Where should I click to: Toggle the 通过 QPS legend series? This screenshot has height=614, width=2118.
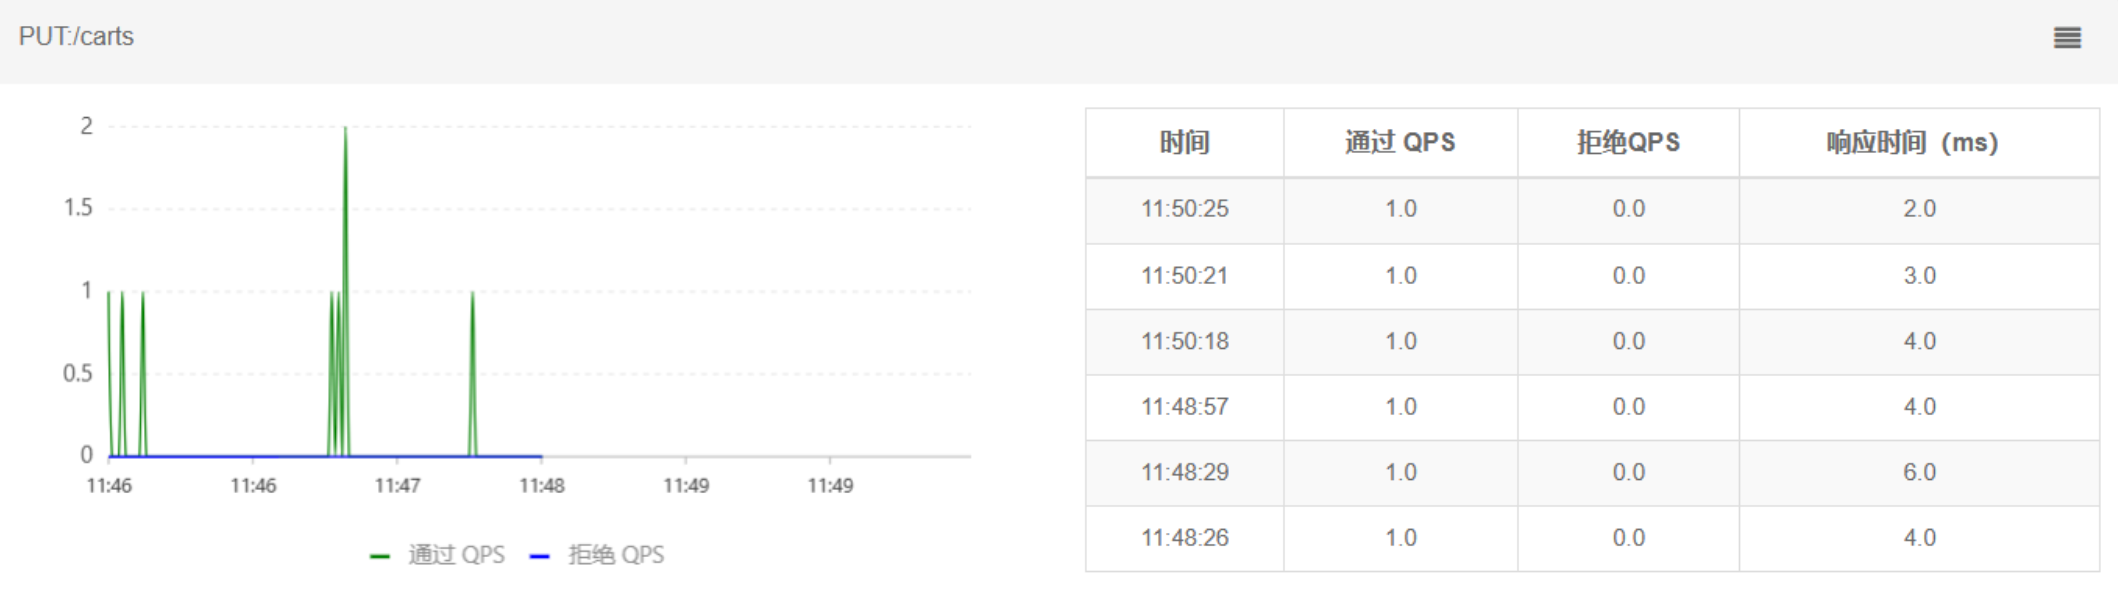(437, 555)
